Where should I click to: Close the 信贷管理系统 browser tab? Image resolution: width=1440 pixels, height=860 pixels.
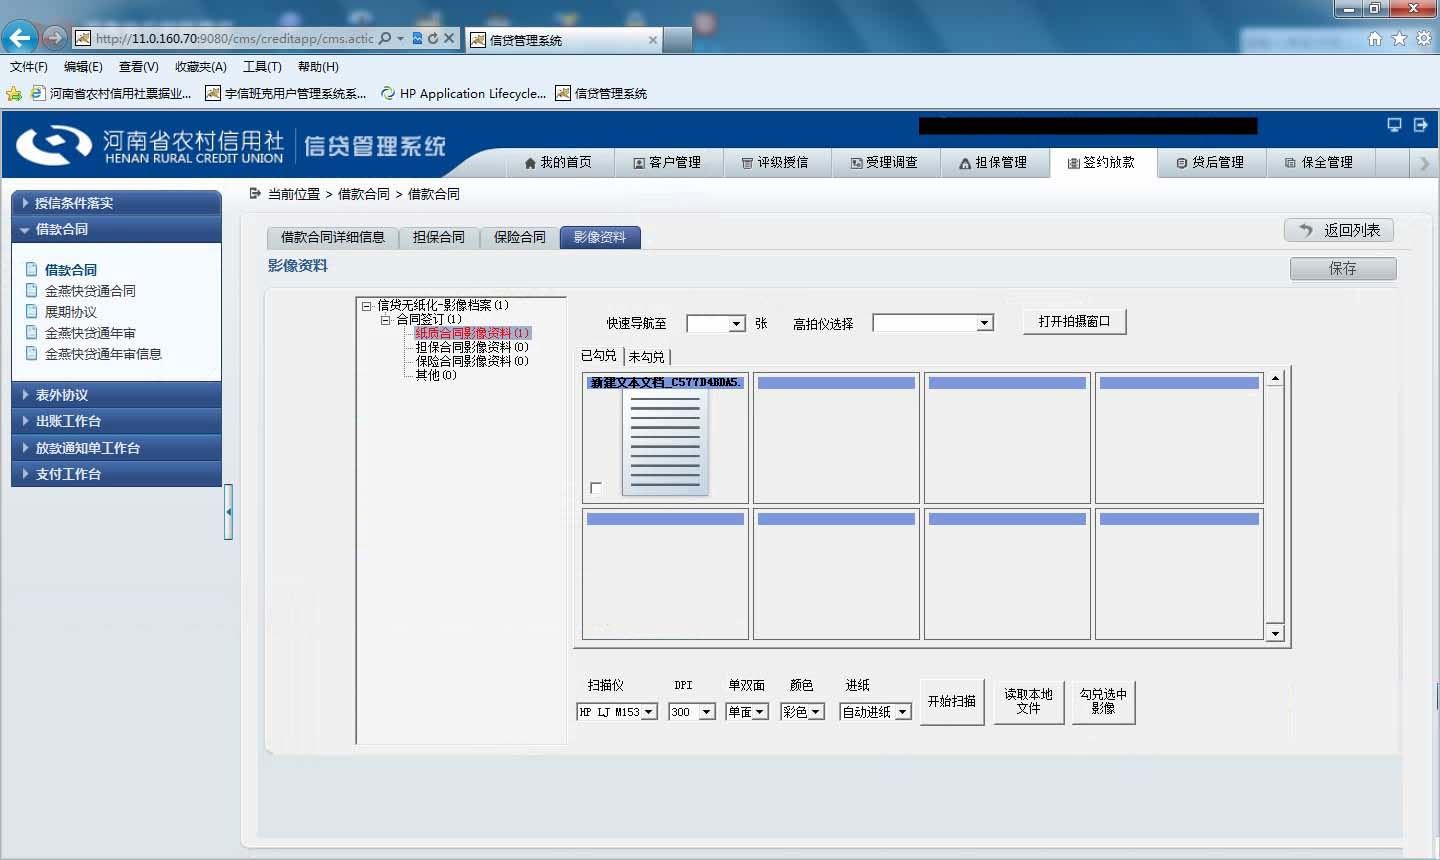coord(653,40)
